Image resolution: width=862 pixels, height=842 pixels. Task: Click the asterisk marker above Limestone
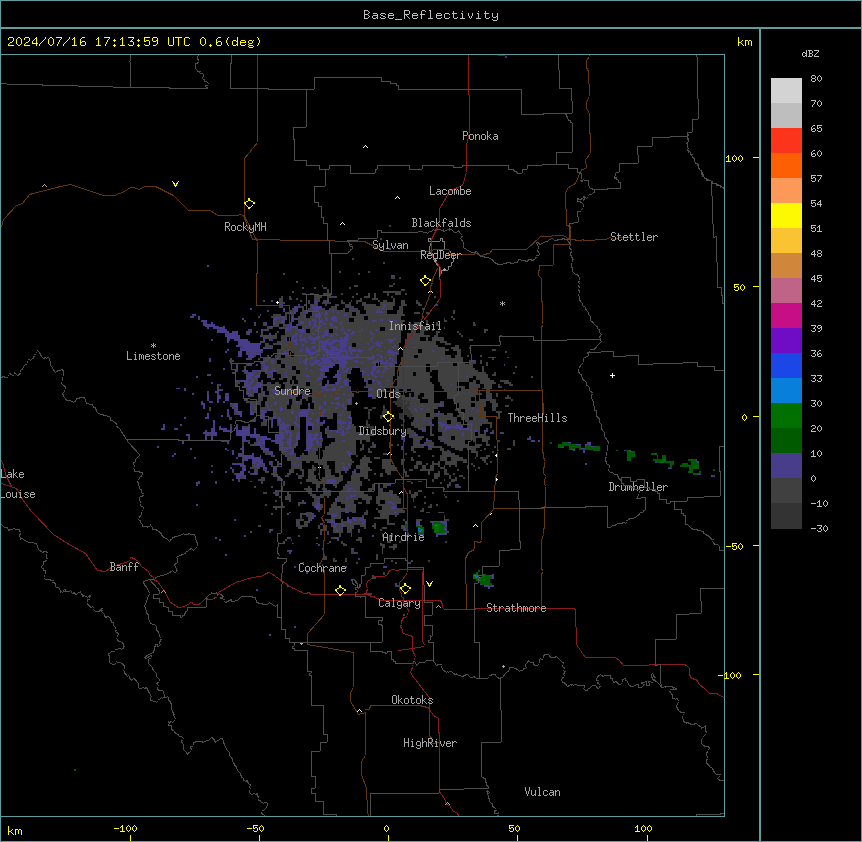tap(153, 346)
